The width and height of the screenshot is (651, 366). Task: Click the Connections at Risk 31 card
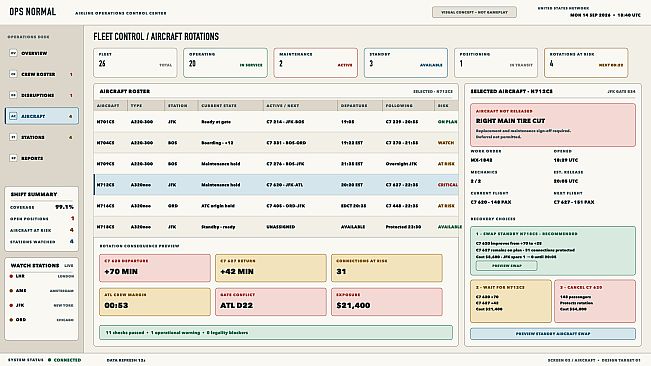pos(387,268)
